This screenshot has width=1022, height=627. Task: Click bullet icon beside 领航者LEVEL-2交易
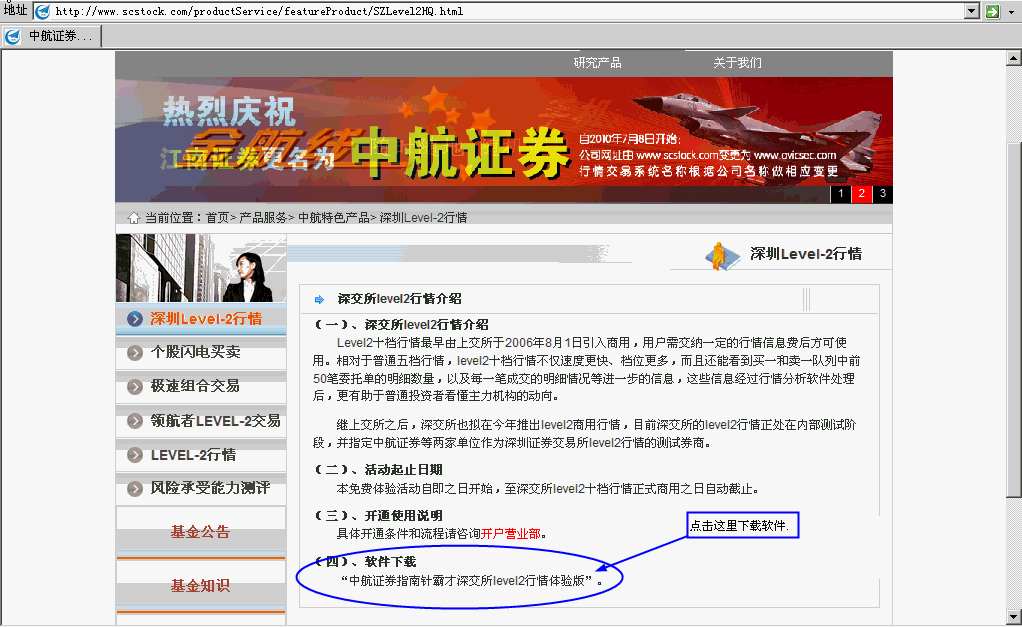coord(135,421)
